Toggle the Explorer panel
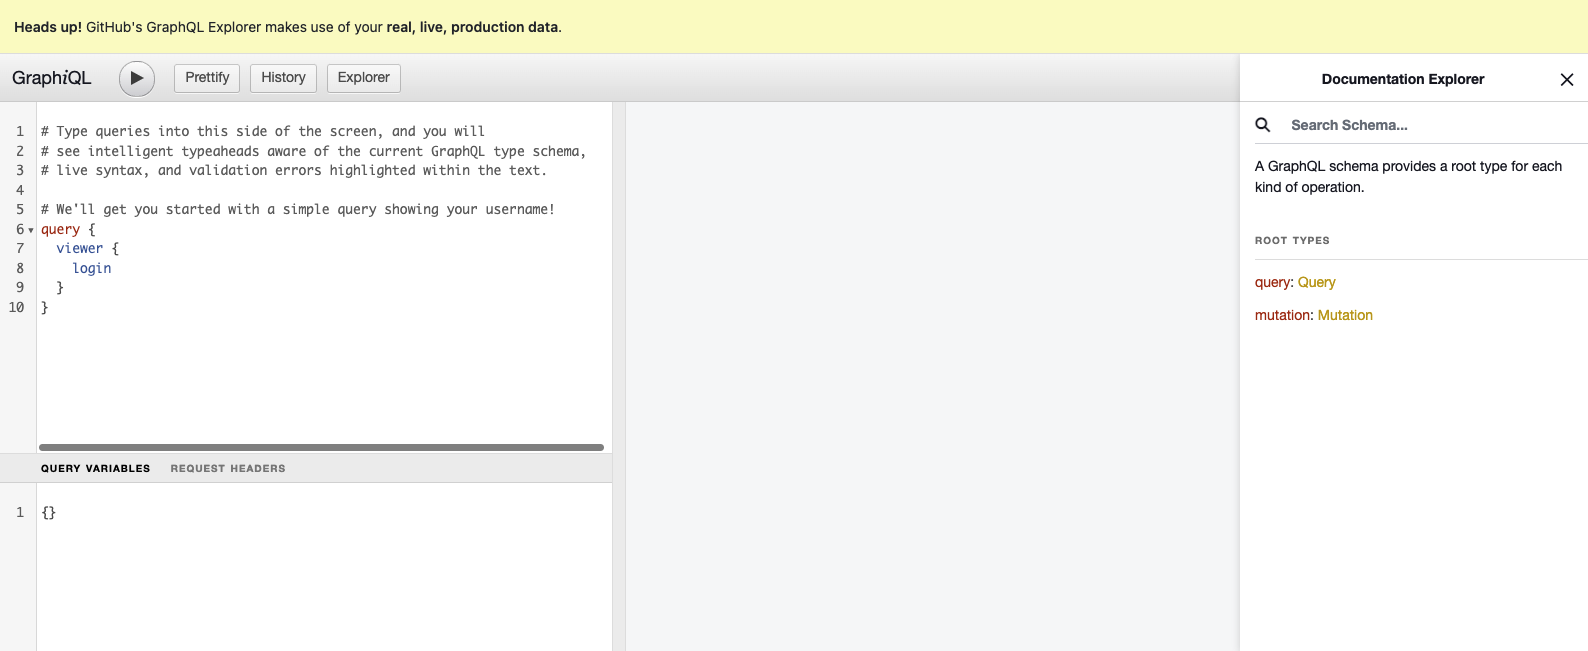 click(x=363, y=78)
